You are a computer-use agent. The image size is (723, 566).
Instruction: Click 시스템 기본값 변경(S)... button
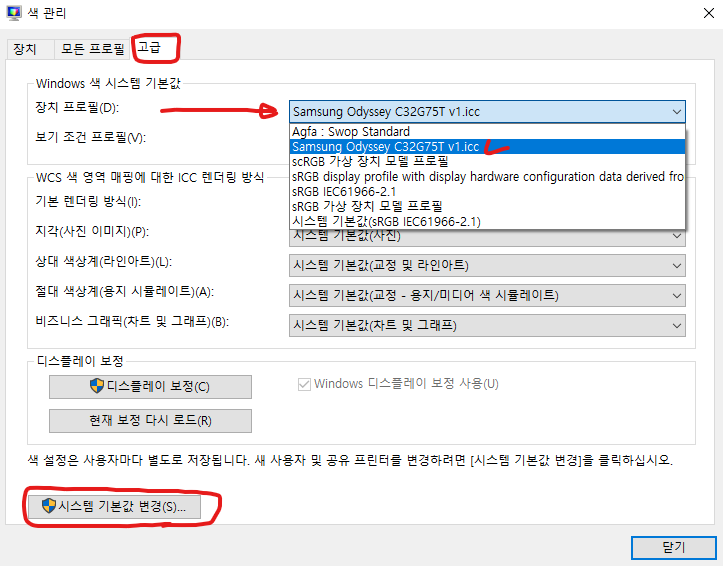(114, 507)
